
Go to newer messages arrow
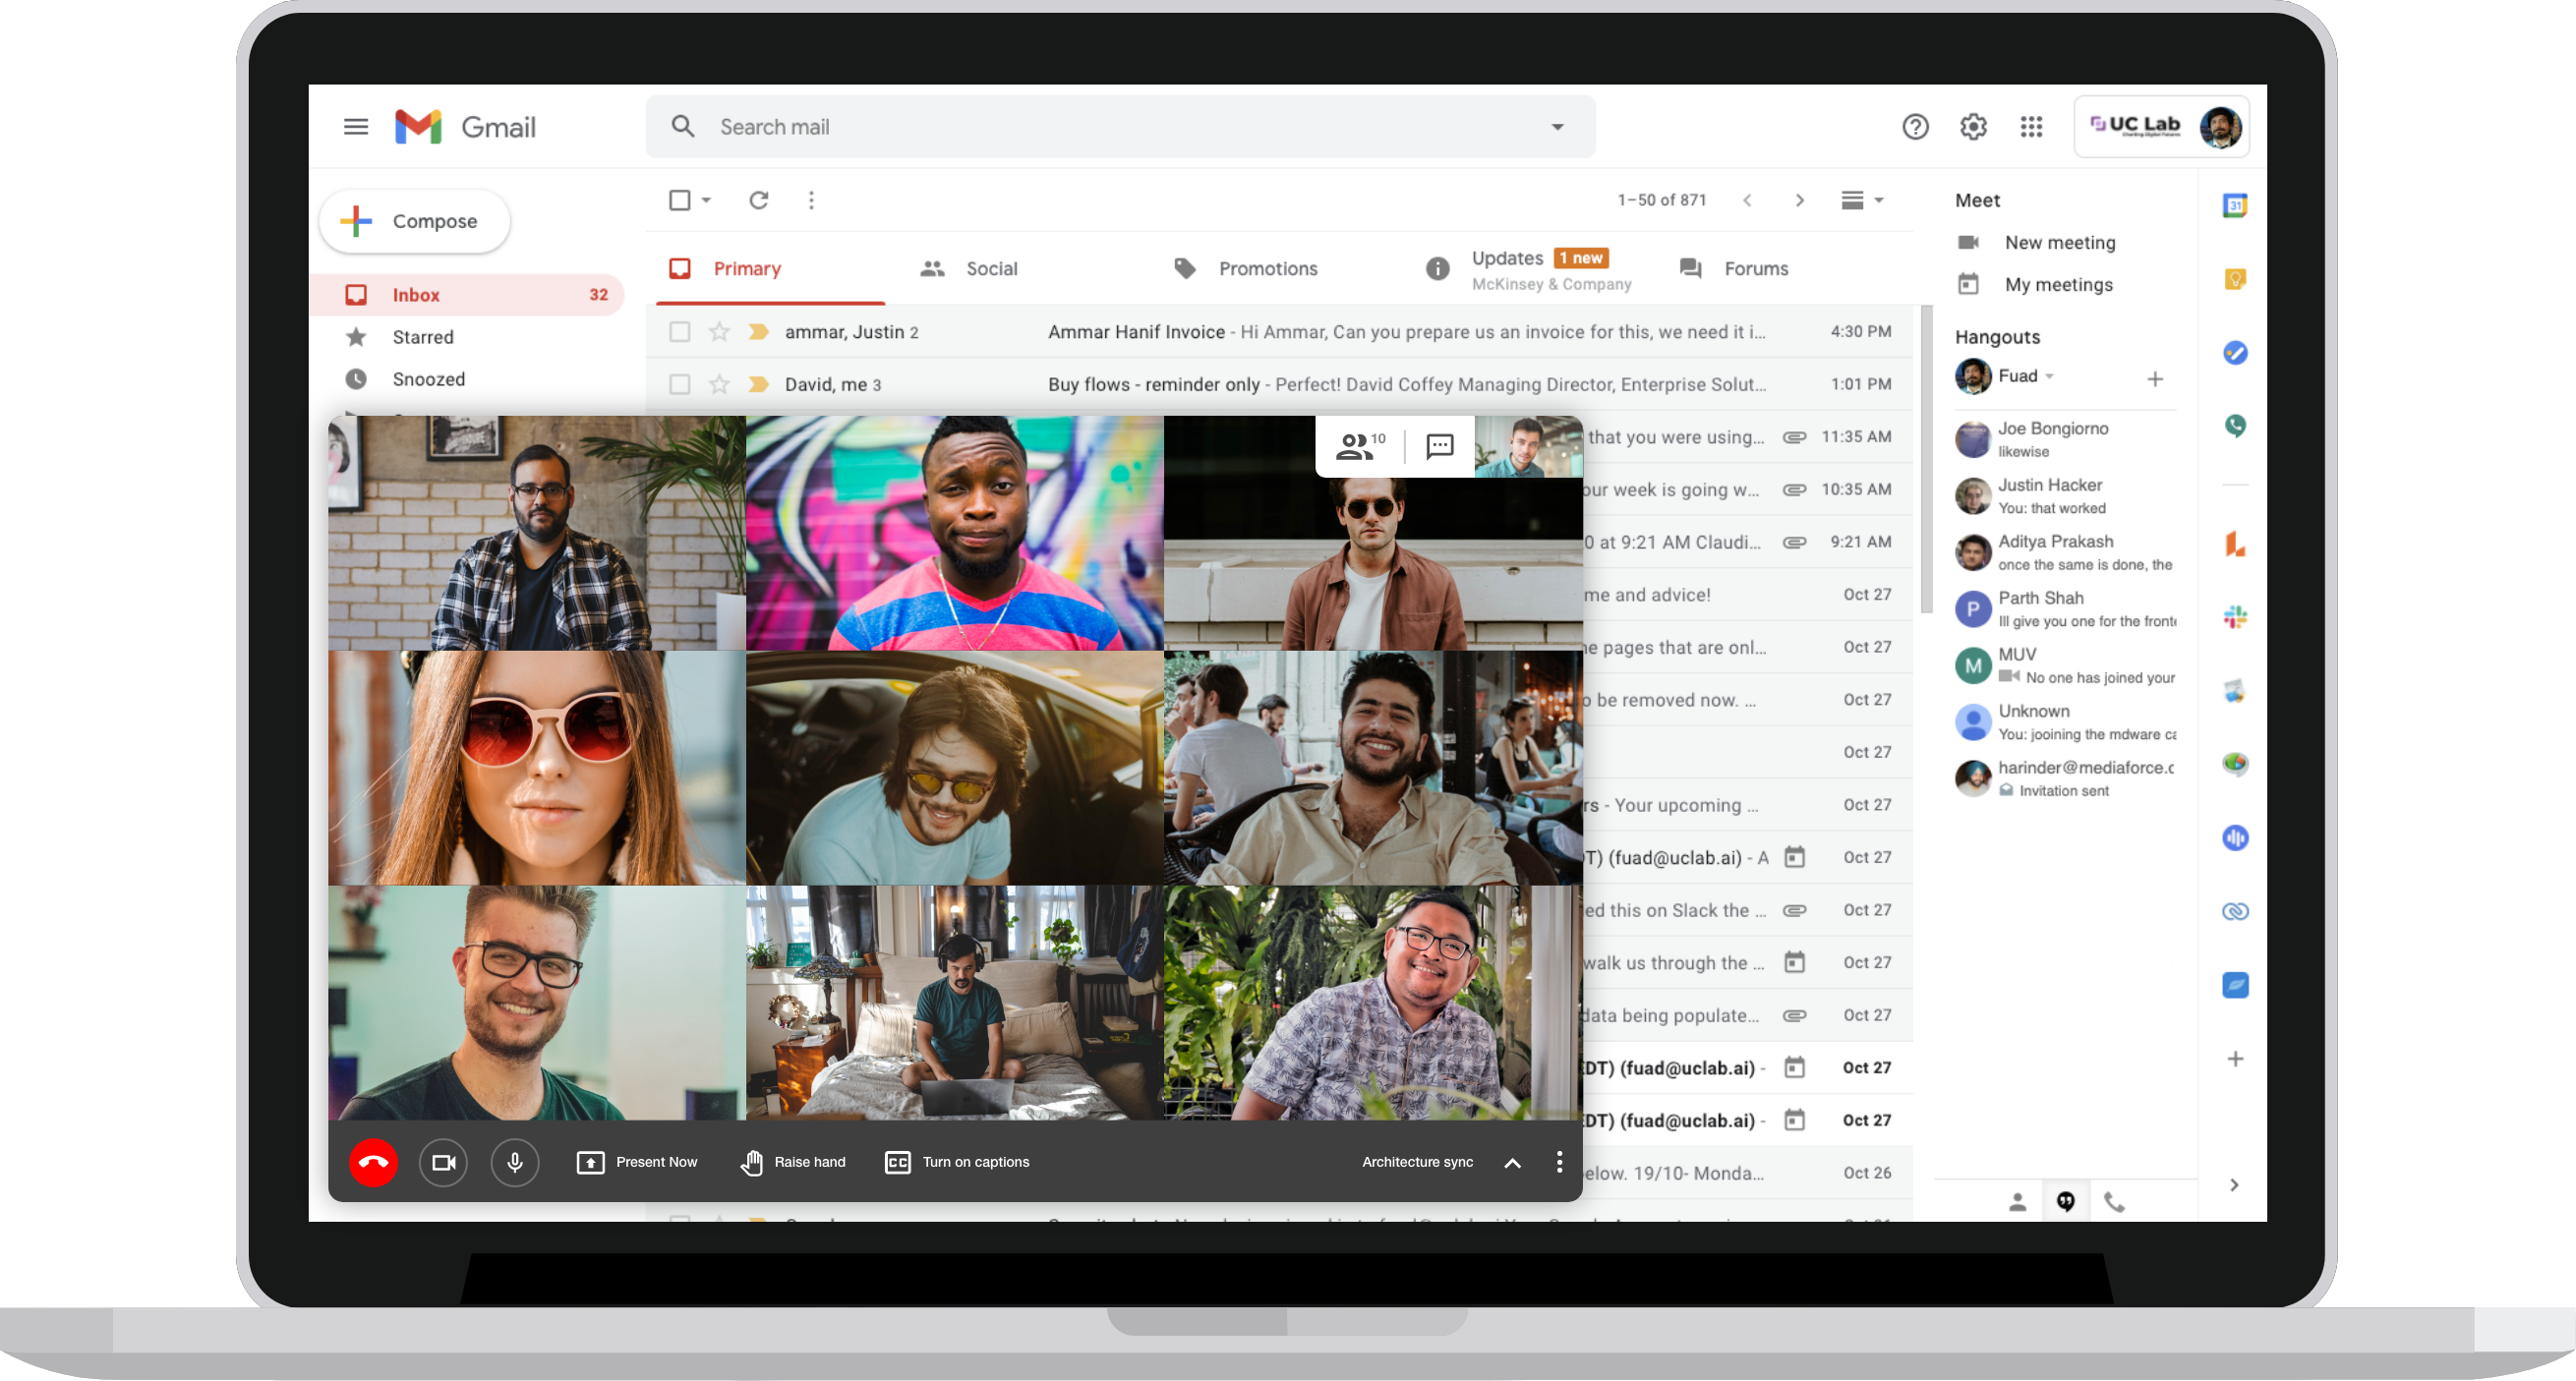point(1747,200)
